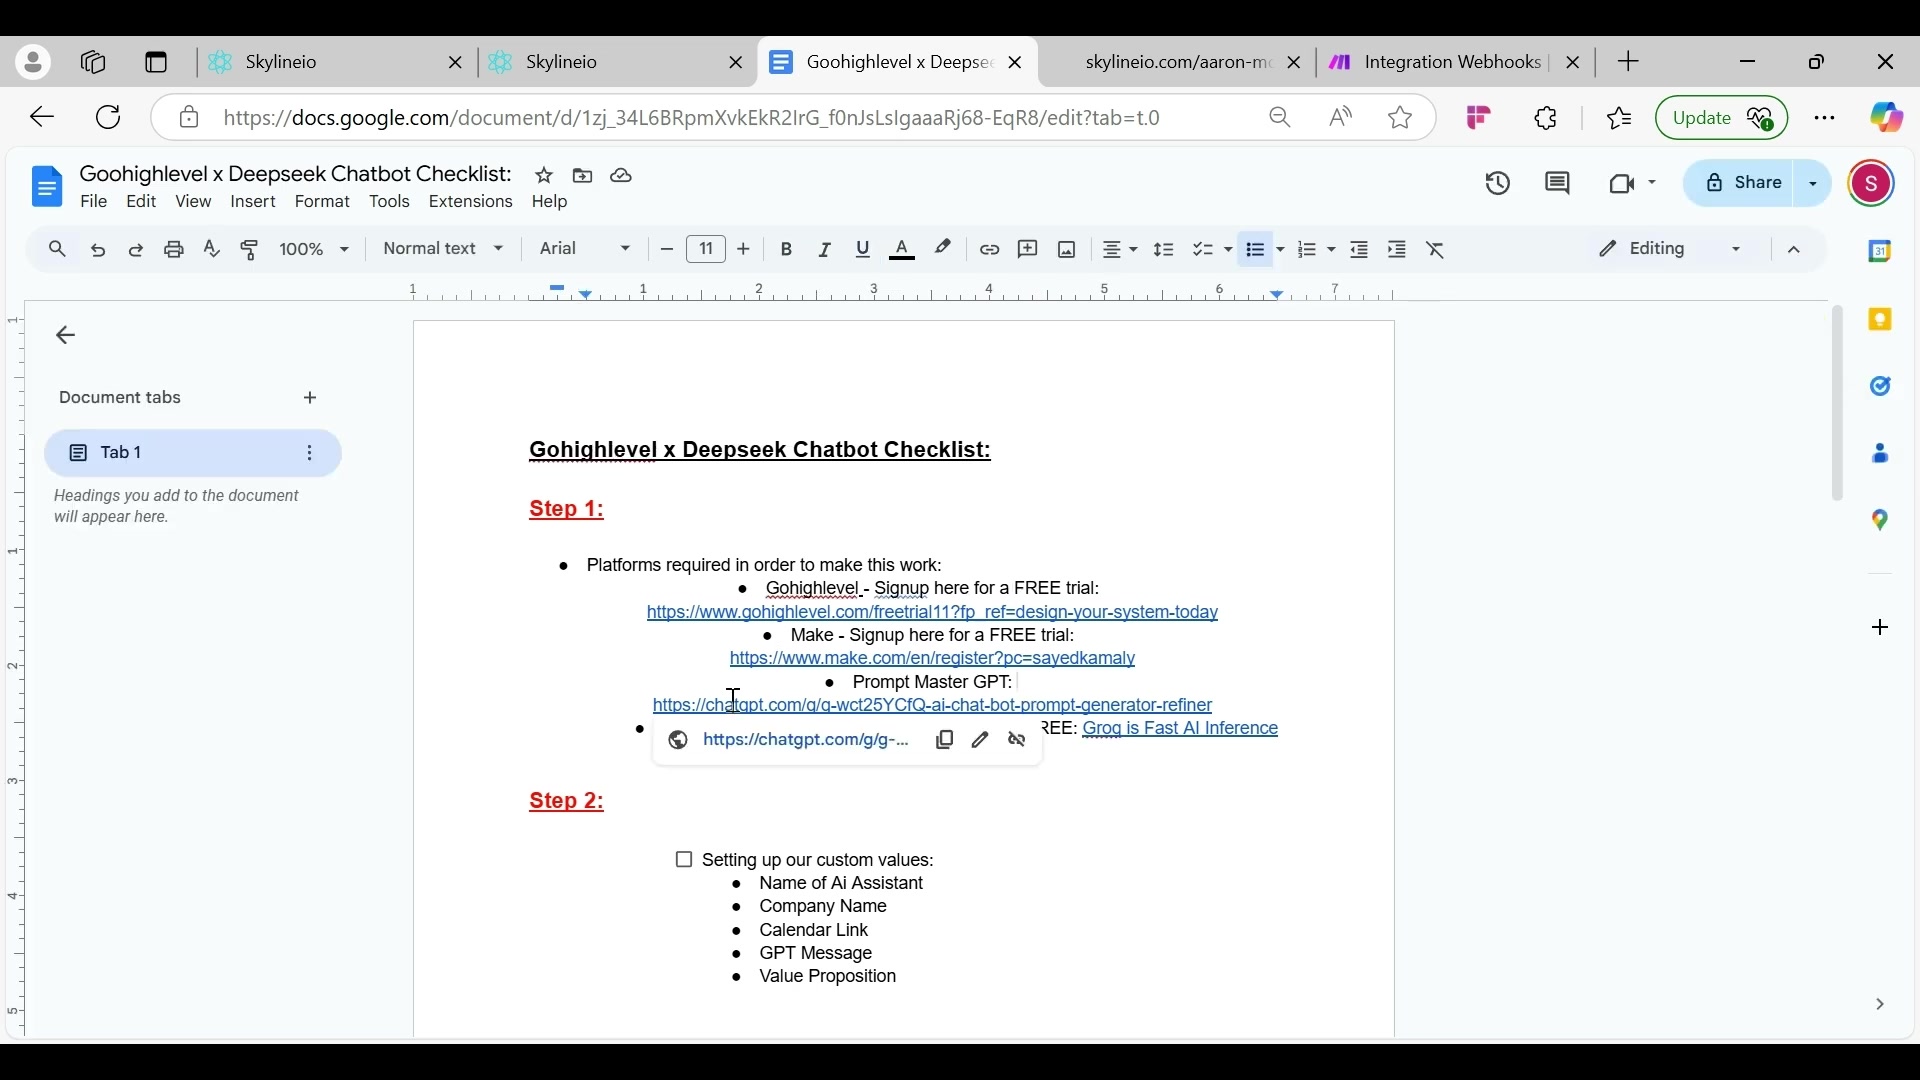Run spelling and grammar check
The width and height of the screenshot is (1920, 1080).
(212, 250)
